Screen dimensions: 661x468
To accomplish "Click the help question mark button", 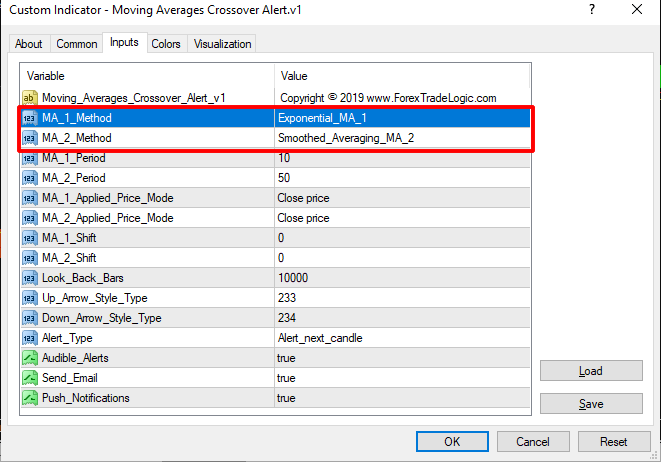I will click(x=591, y=11).
